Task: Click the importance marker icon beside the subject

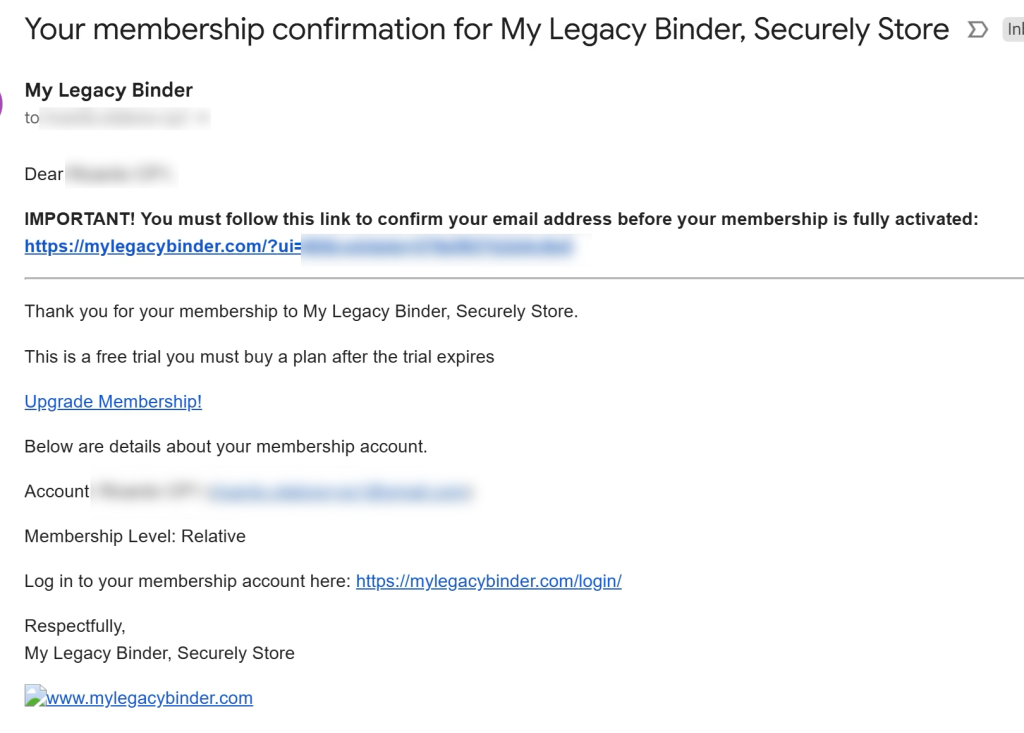Action: click(x=977, y=31)
